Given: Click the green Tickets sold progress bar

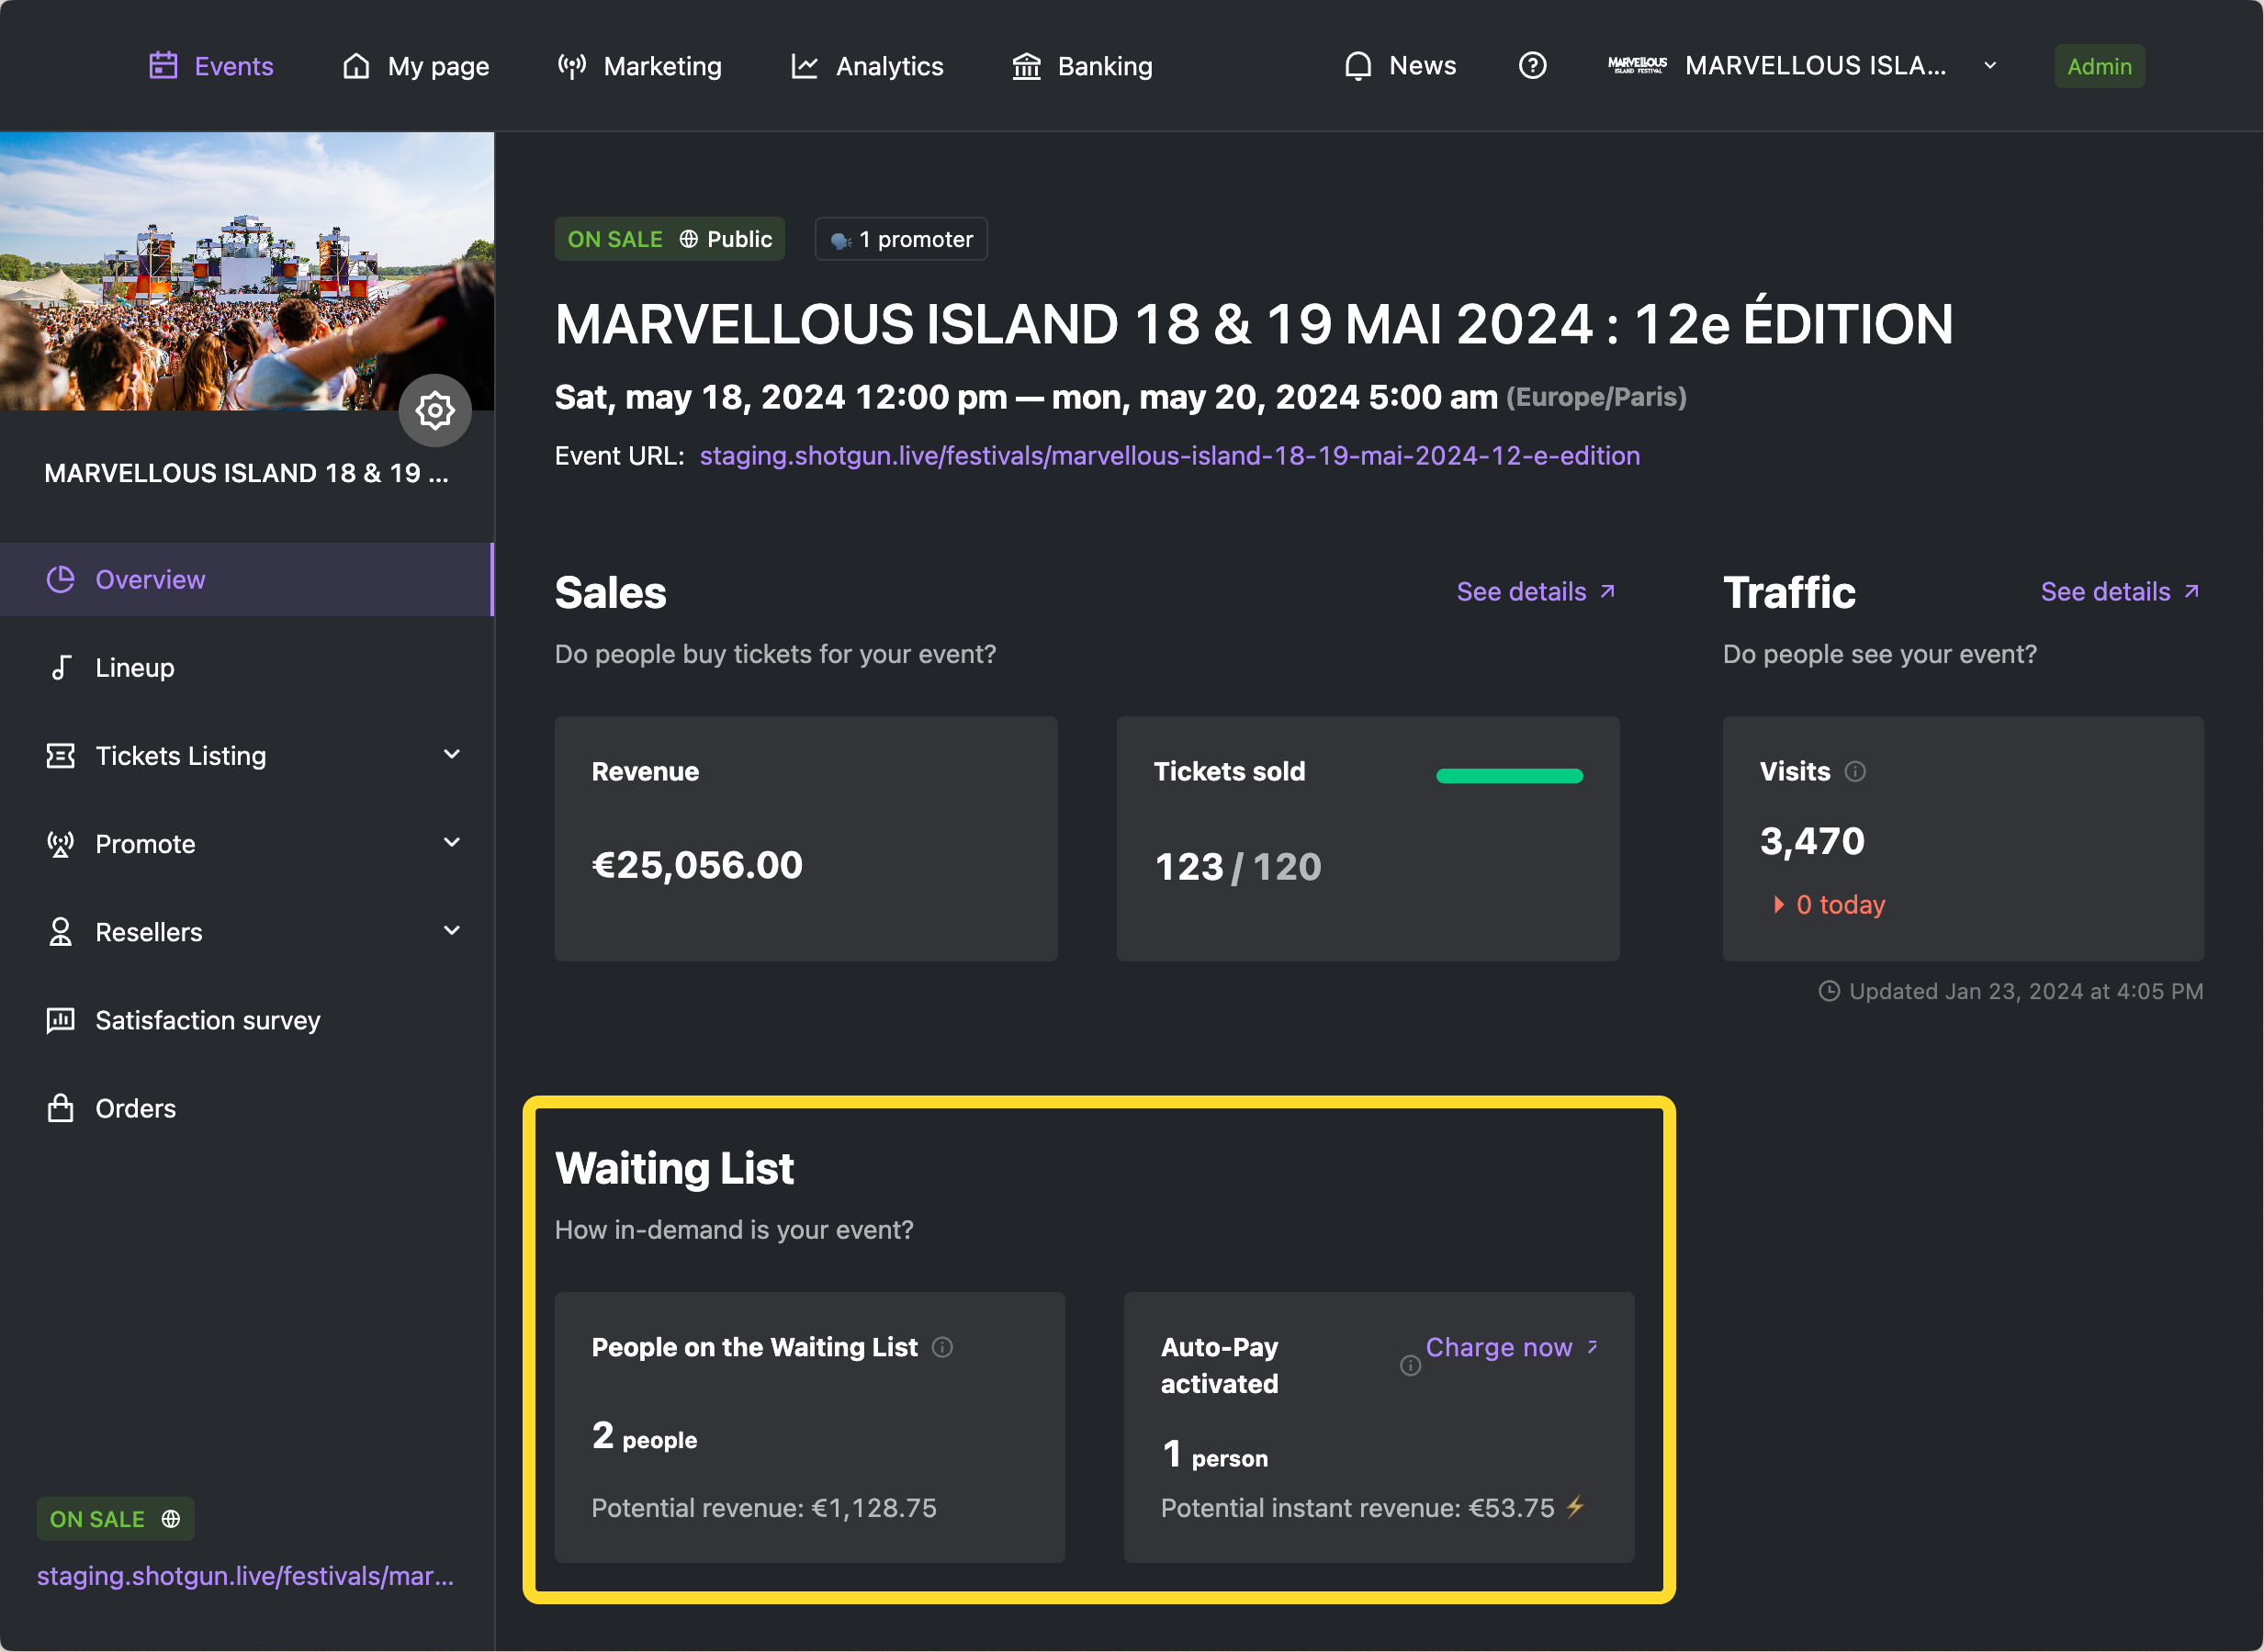Looking at the screenshot, I should (1510, 775).
